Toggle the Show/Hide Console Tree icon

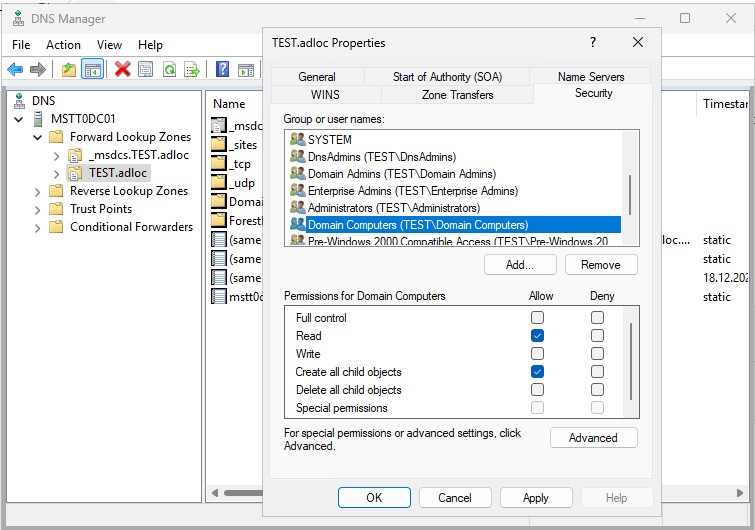click(x=92, y=69)
